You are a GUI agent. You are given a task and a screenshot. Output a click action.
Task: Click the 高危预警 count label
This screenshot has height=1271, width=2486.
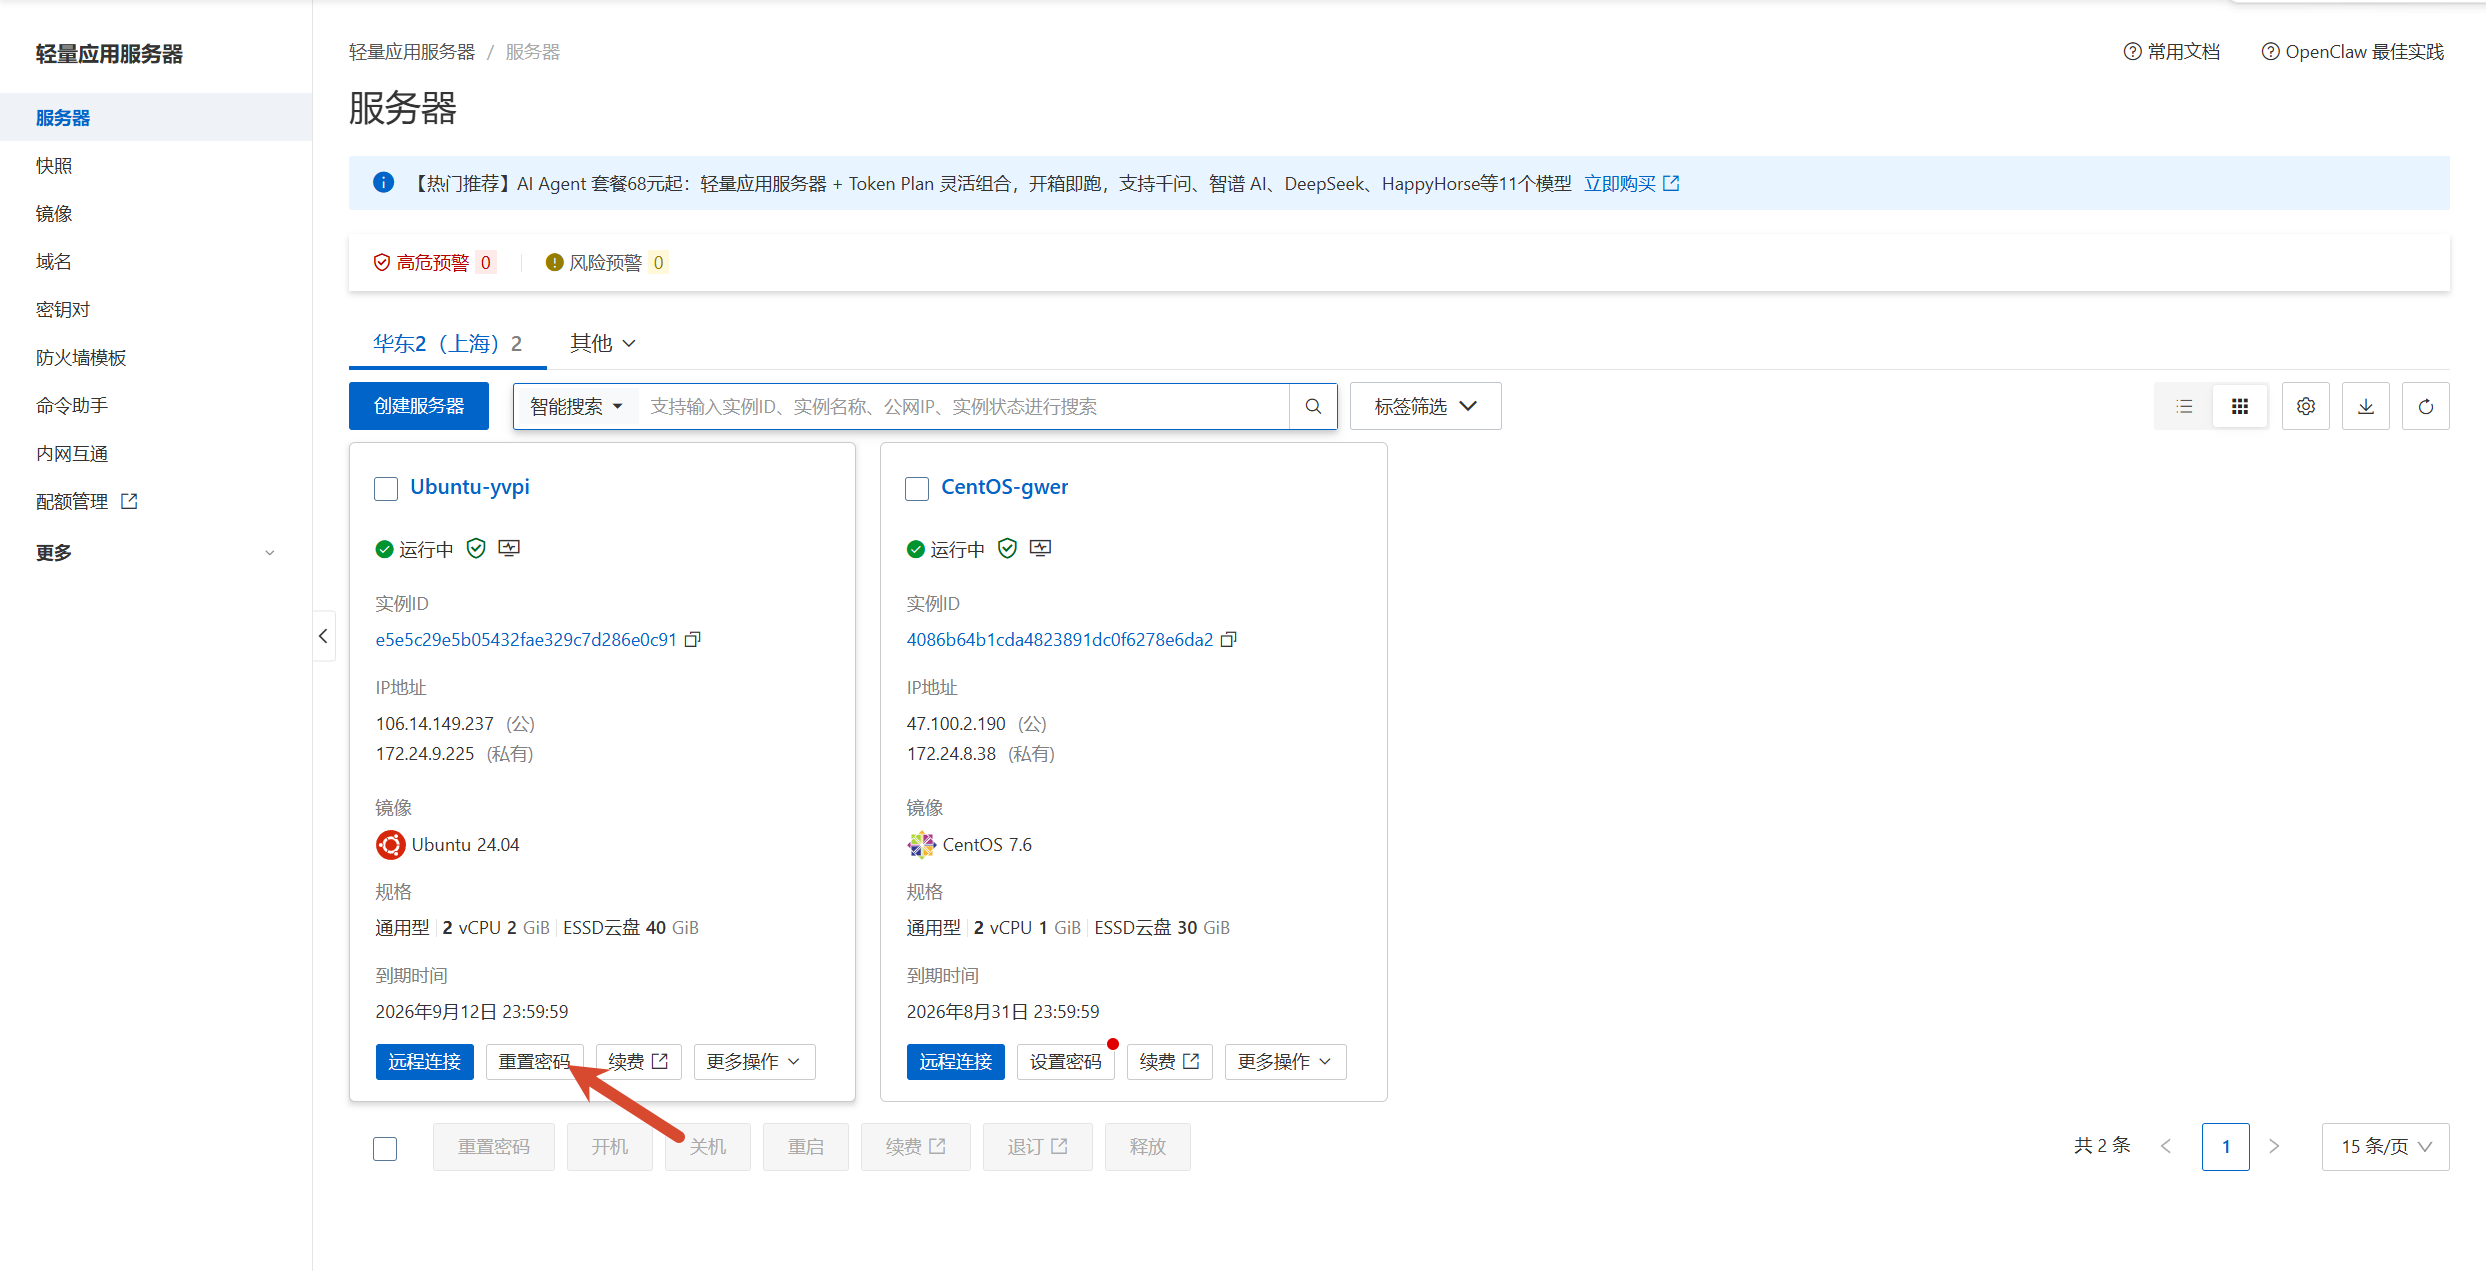pos(485,262)
